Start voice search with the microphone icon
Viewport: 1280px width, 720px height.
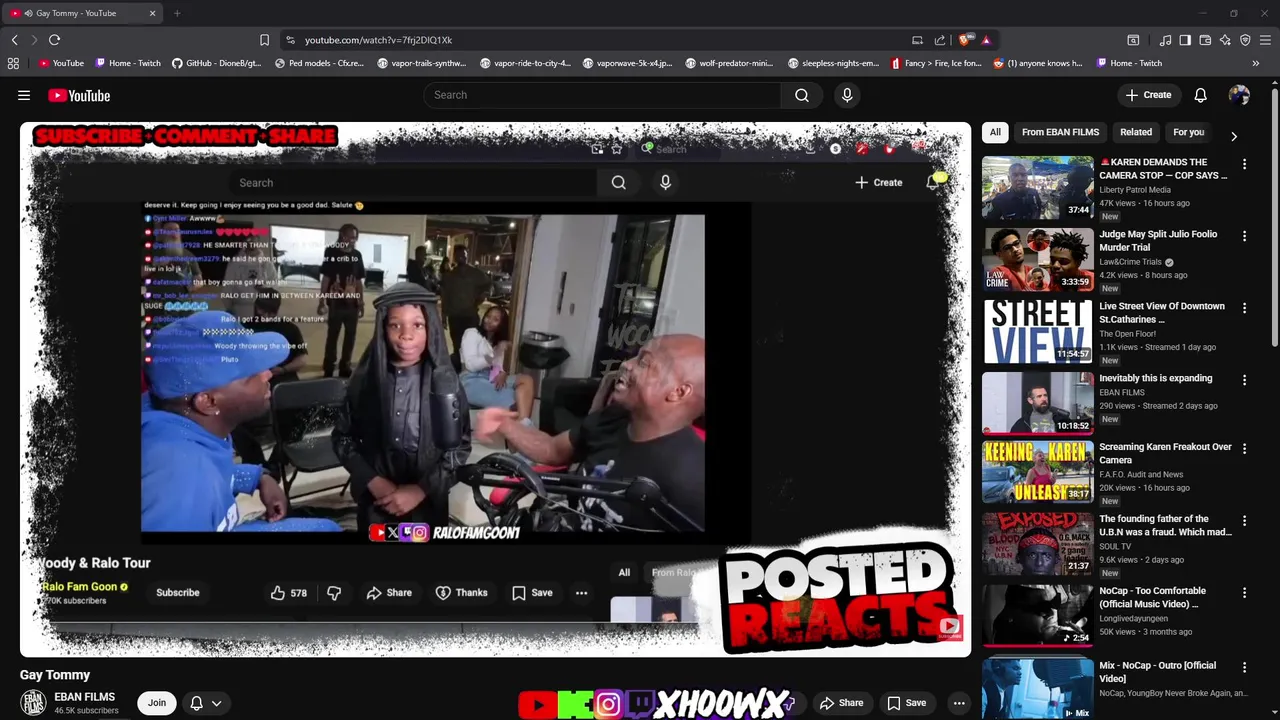847,95
